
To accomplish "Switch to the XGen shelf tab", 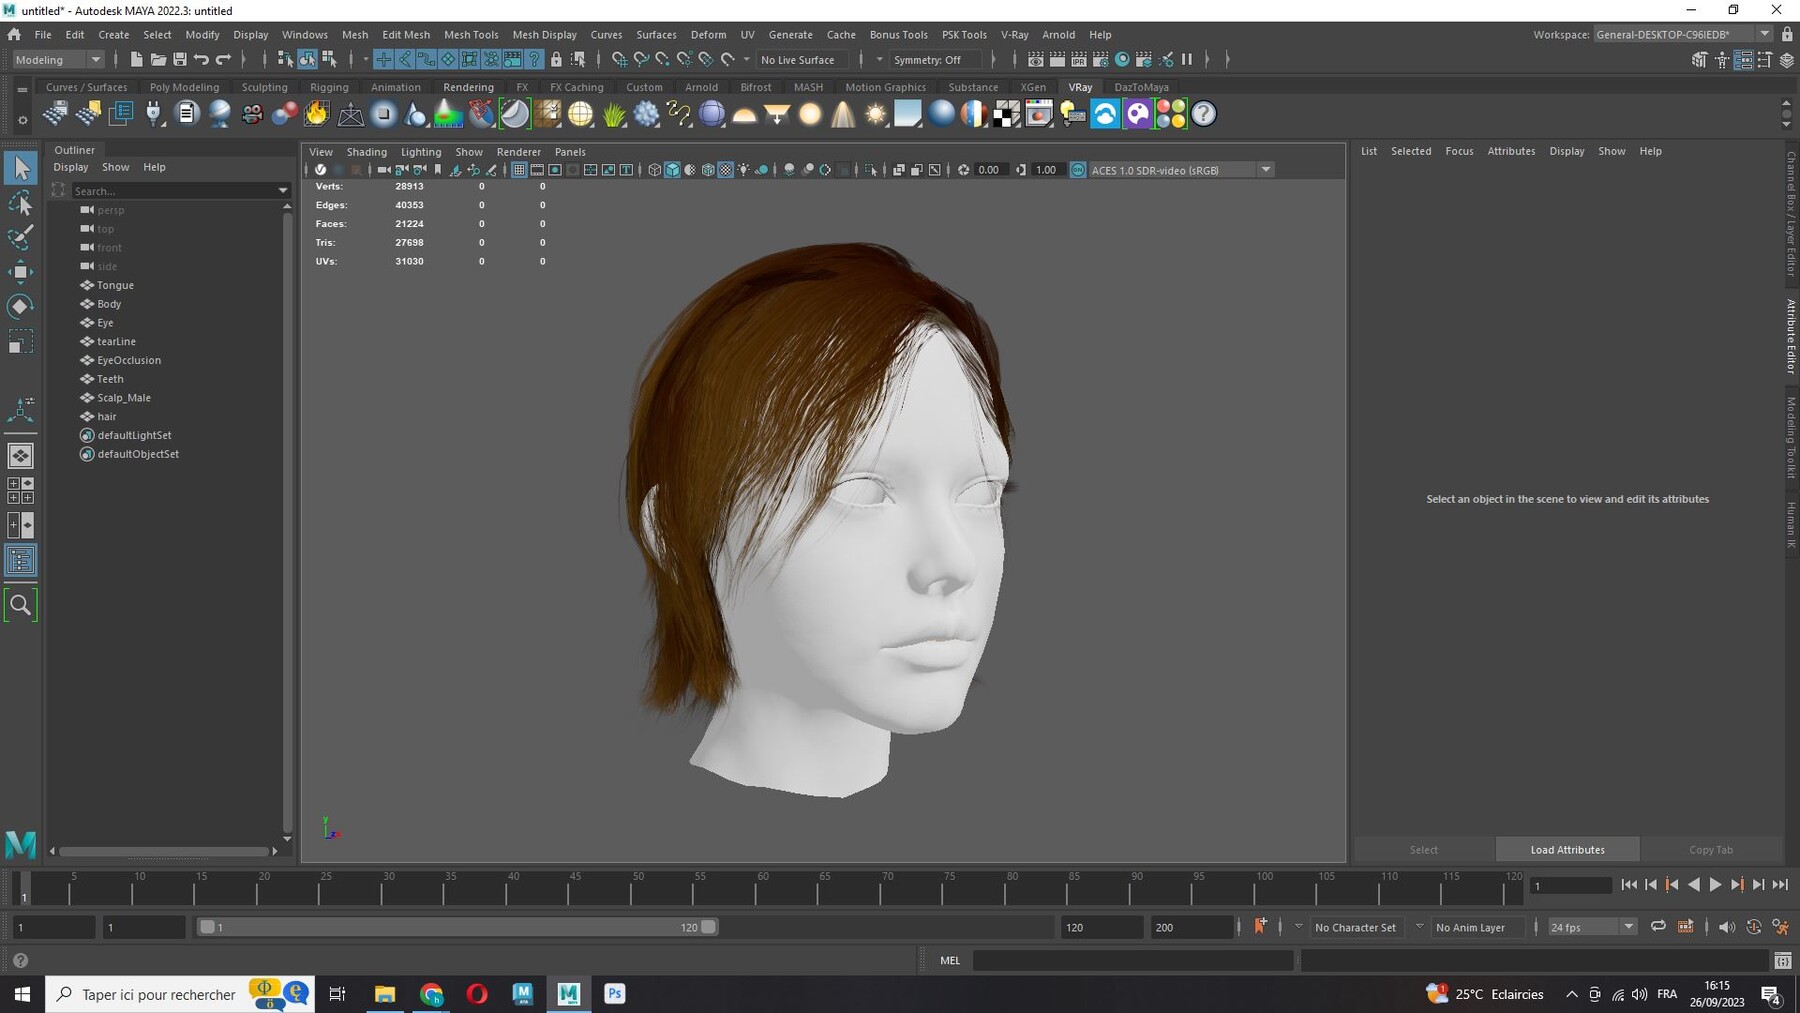I will pyautogui.click(x=1033, y=87).
